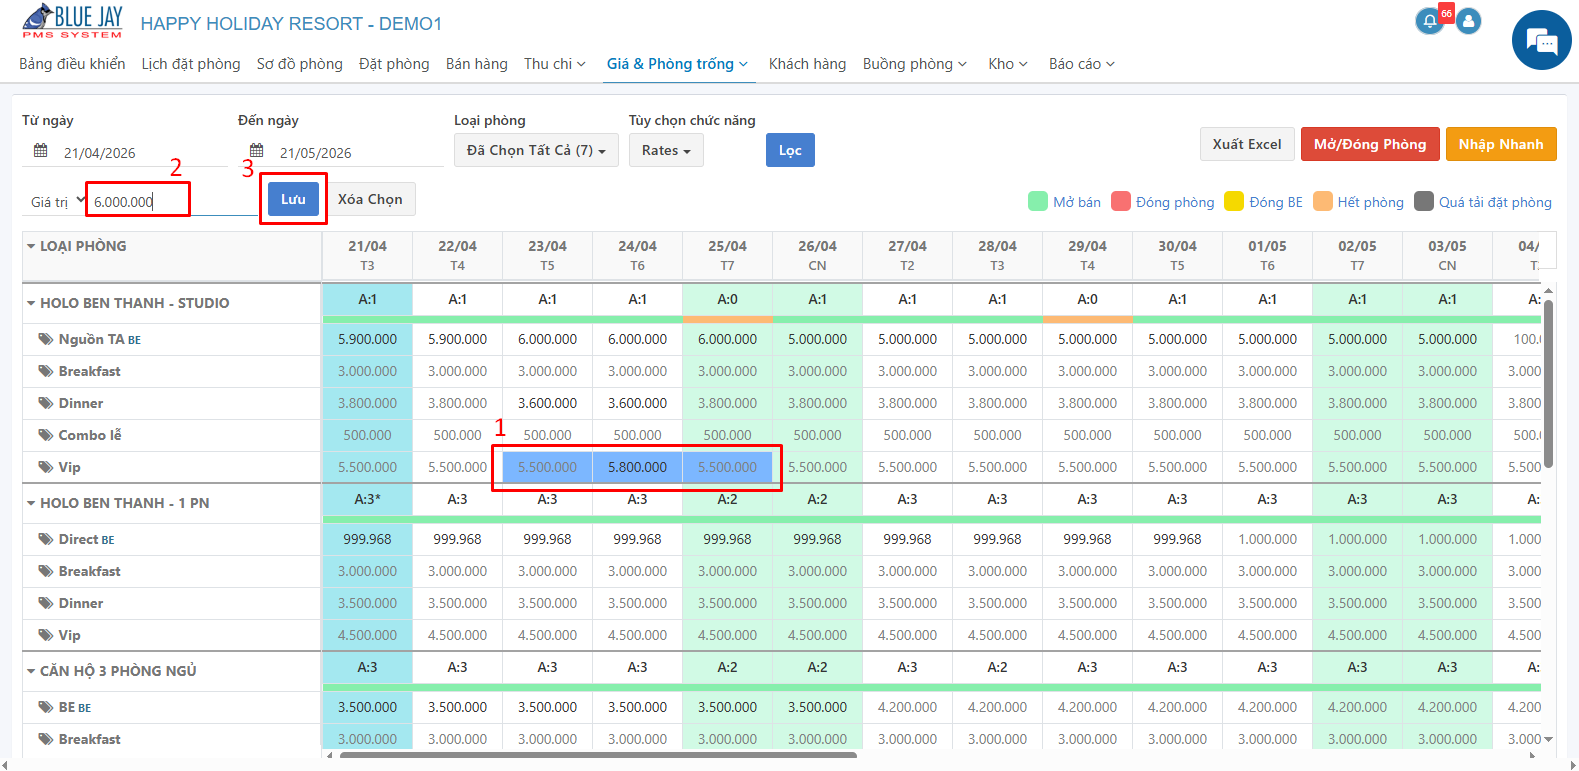Click the tag icon beside Direct BE
Screen dimensions: 1579x771
coord(46,539)
